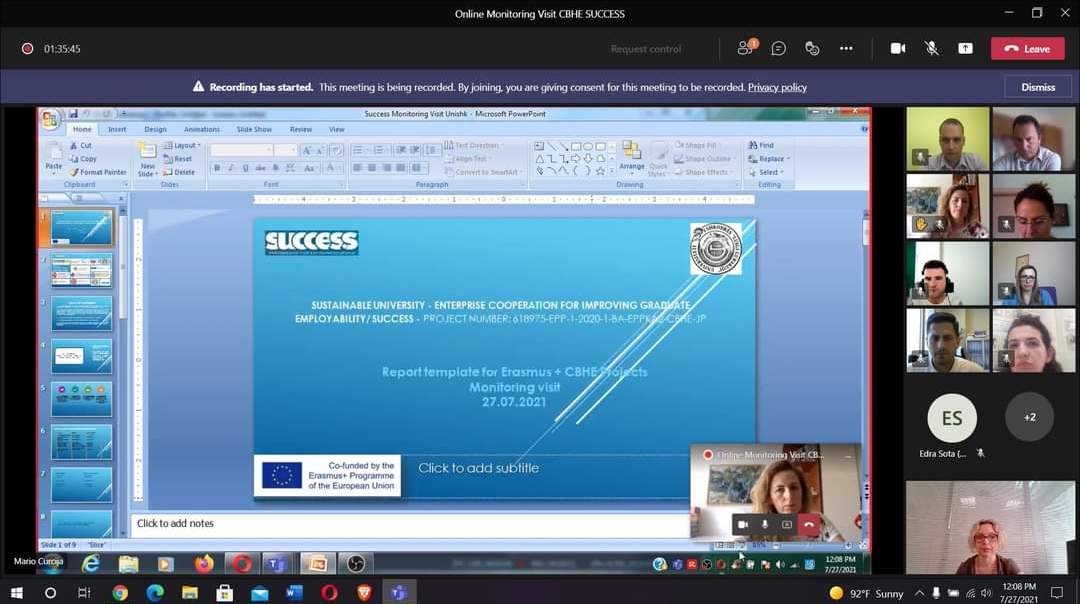
Task: Click Reset in the Slides group
Action: click(x=178, y=159)
